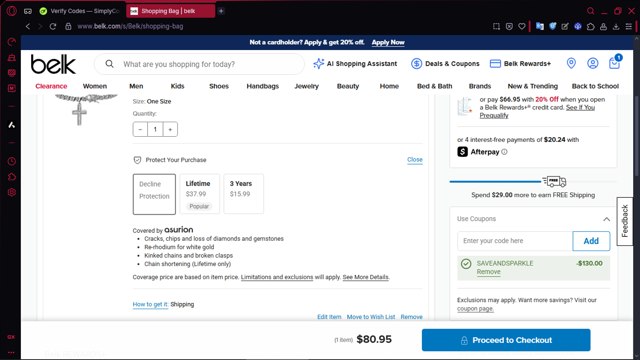Screen dimensions: 640x360
Task: Click the padlock site info icon
Action: 68,26
